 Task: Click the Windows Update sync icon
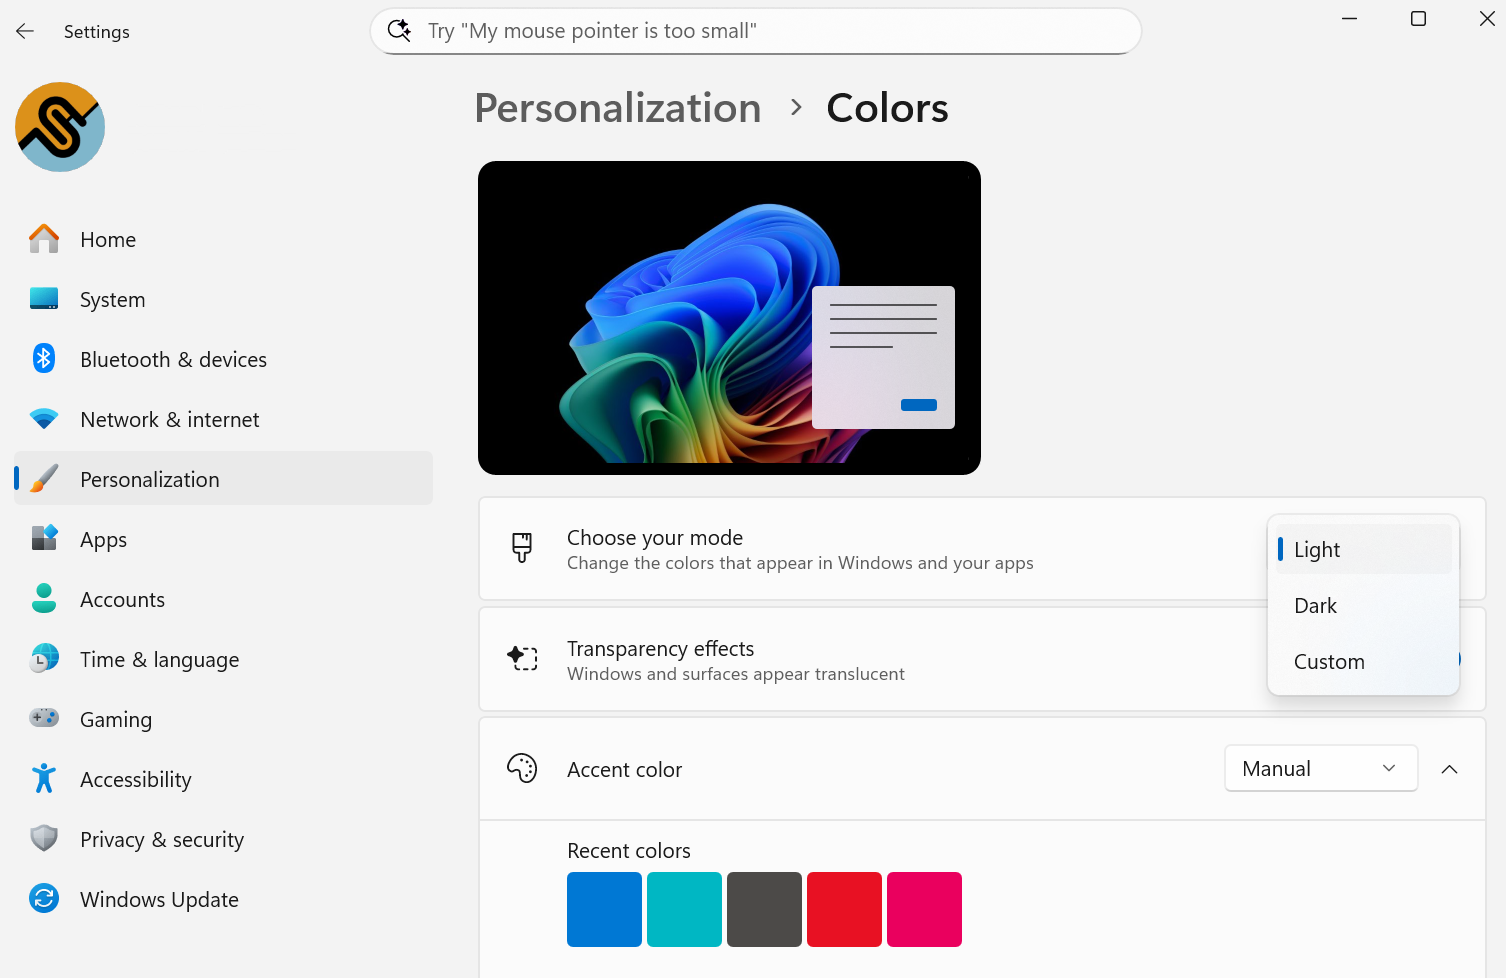coord(44,898)
